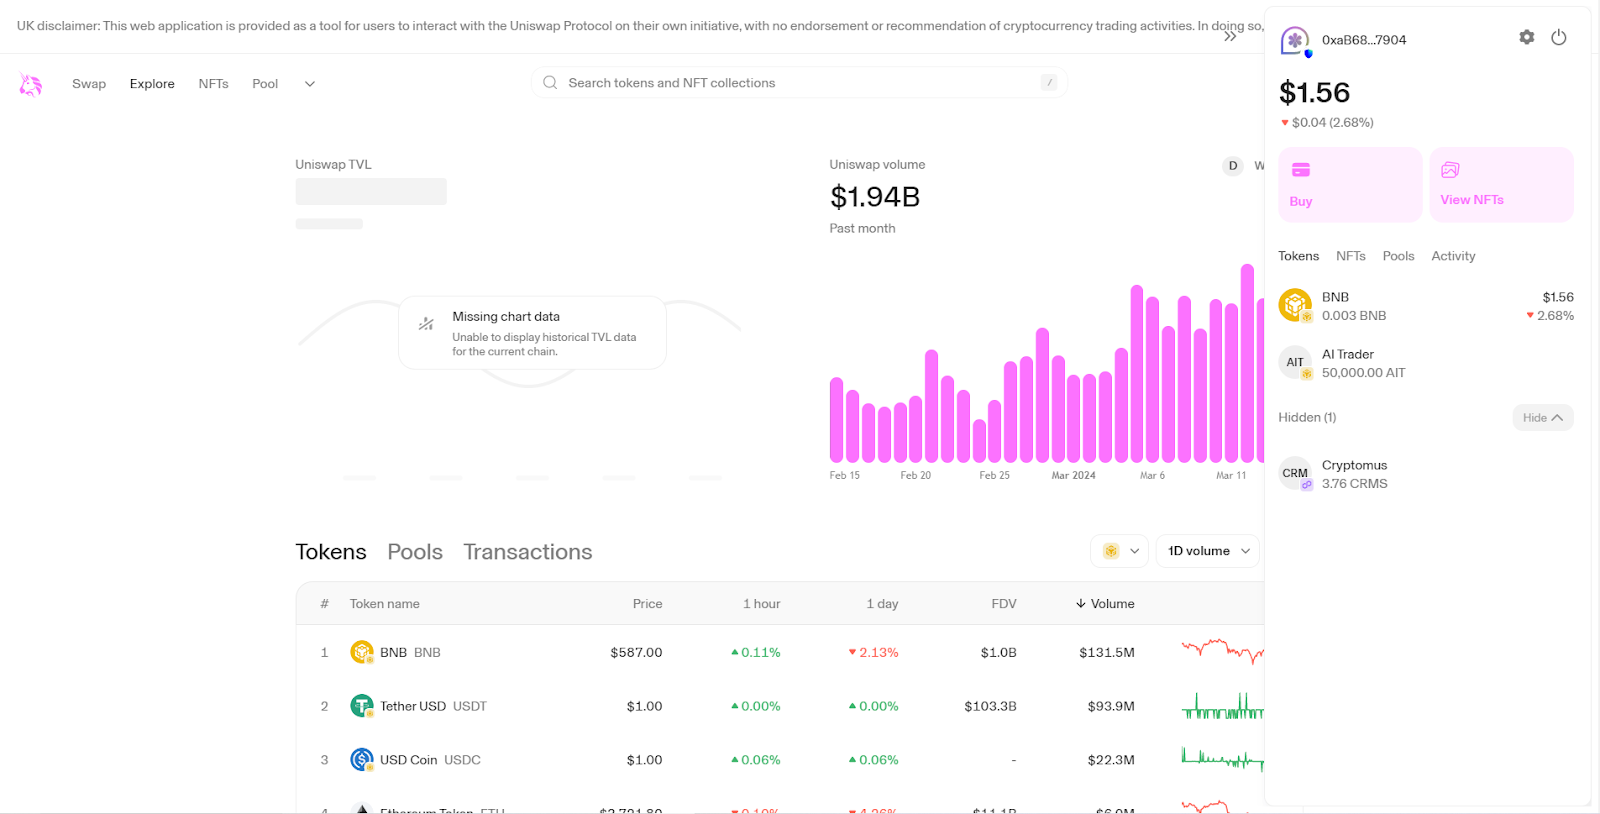Image resolution: width=1600 pixels, height=814 pixels.
Task: Click USD Coin icon in table
Action: [362, 760]
